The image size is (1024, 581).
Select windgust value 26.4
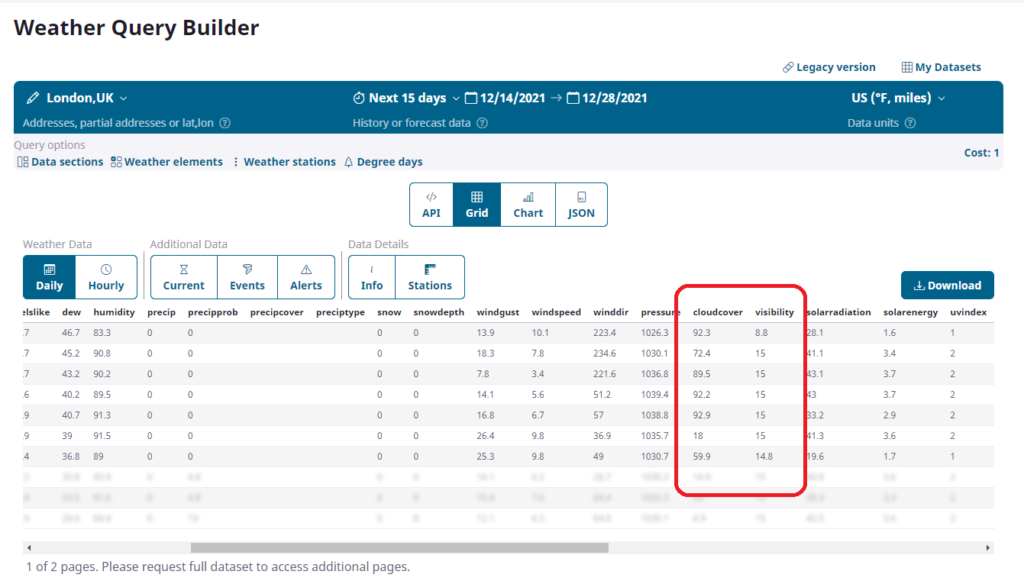click(x=485, y=436)
